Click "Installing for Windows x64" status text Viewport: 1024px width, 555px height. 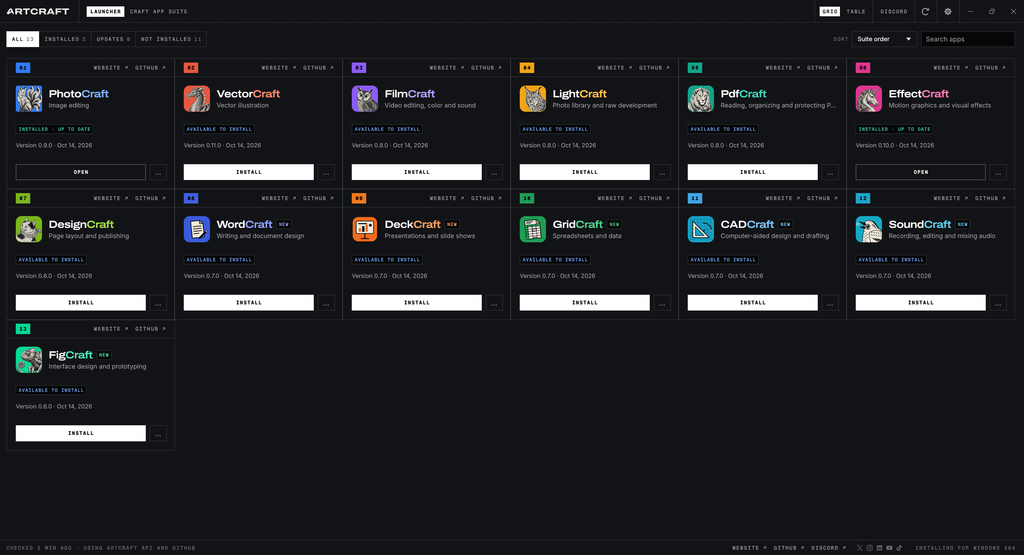[965, 548]
